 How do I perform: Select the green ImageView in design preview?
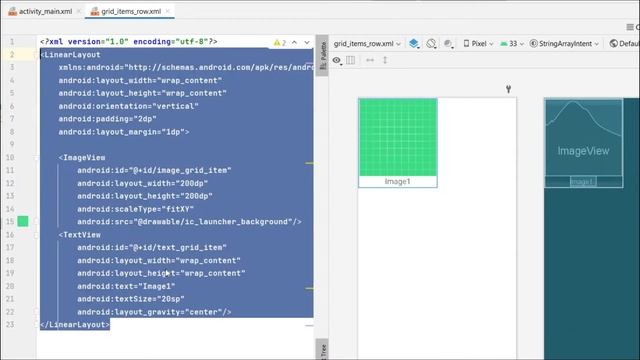398,138
